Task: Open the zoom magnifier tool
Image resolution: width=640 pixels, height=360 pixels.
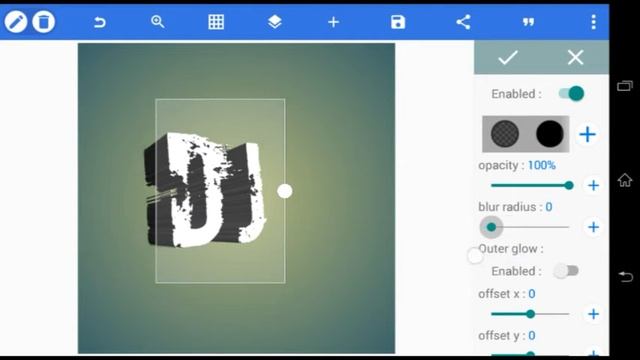Action: pyautogui.click(x=158, y=22)
